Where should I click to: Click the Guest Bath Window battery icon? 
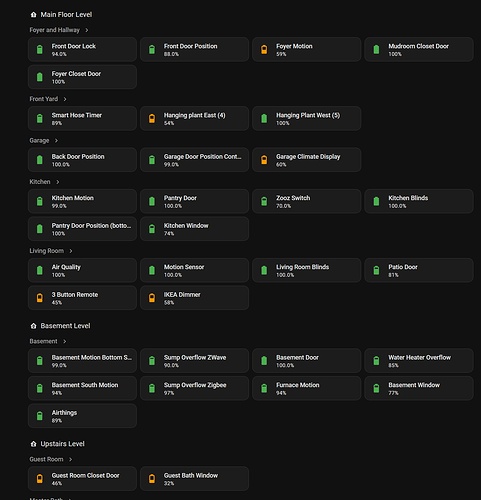[x=152, y=479]
